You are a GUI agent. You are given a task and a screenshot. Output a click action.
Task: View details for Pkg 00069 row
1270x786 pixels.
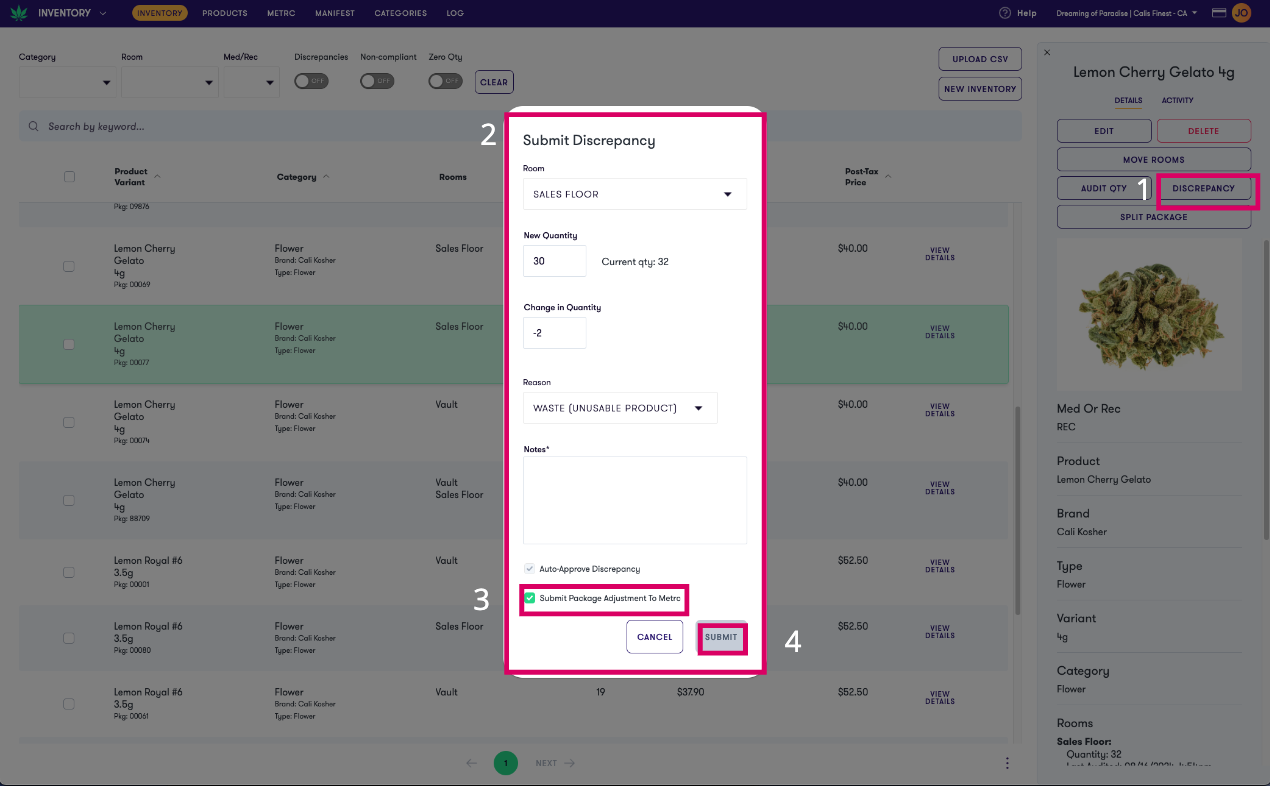940,254
